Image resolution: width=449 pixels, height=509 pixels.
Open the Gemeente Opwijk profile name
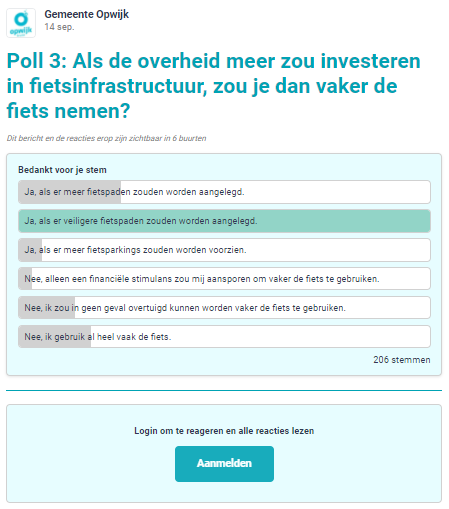point(86,14)
